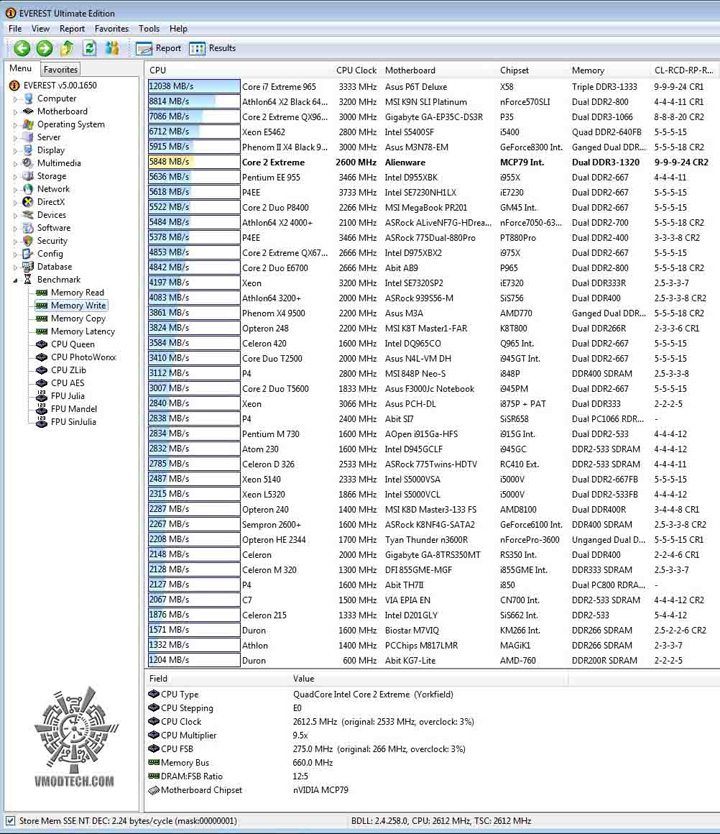Click the EVEREST v5.00.1650 root icon
Screen dimensions: 720x834
(x=14, y=86)
